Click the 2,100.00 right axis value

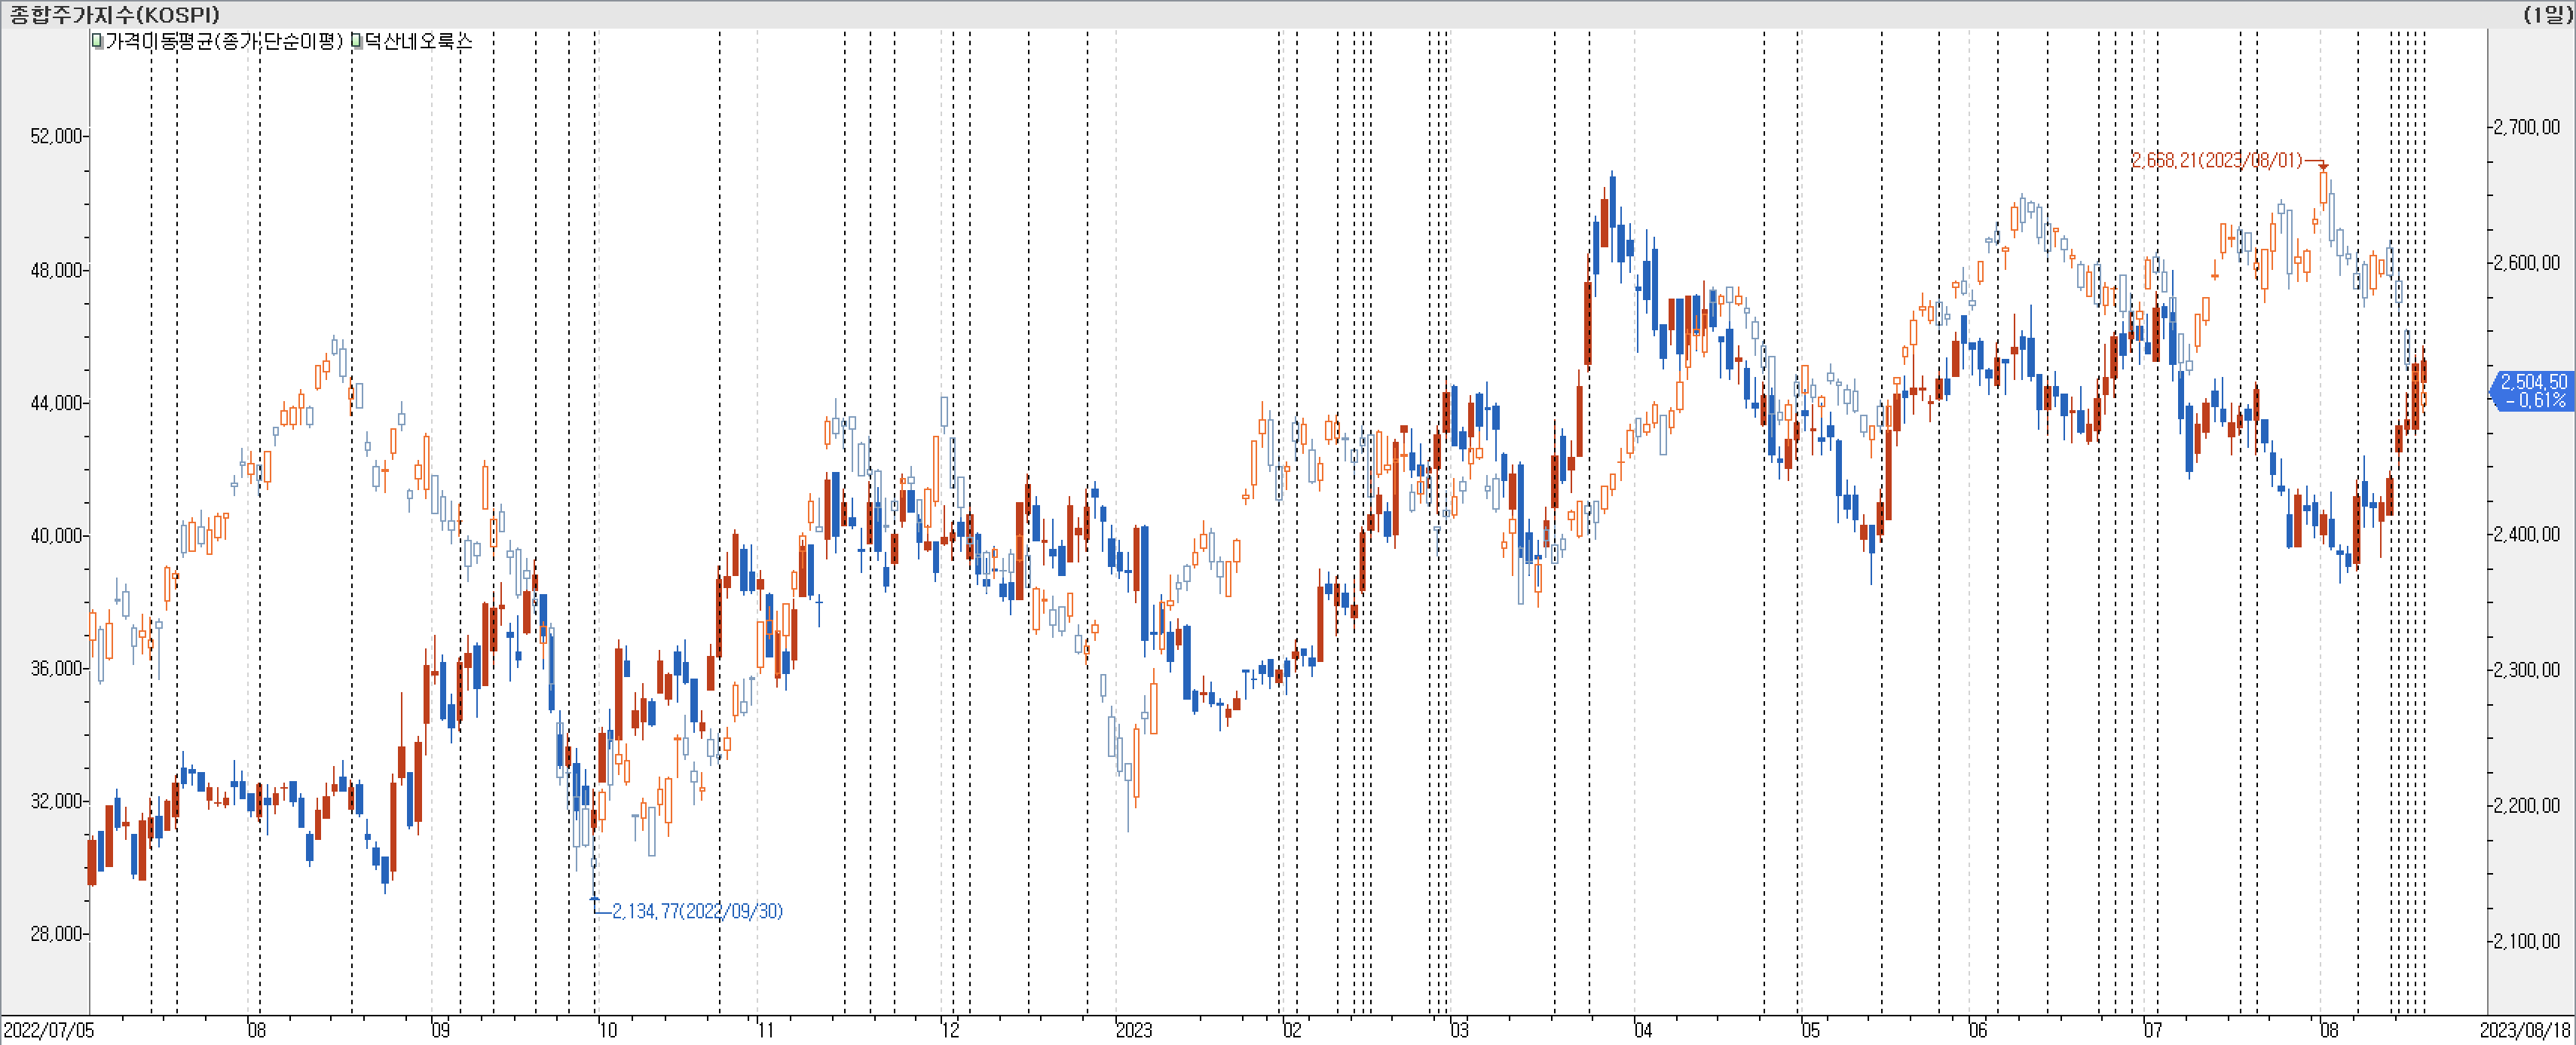(2526, 941)
